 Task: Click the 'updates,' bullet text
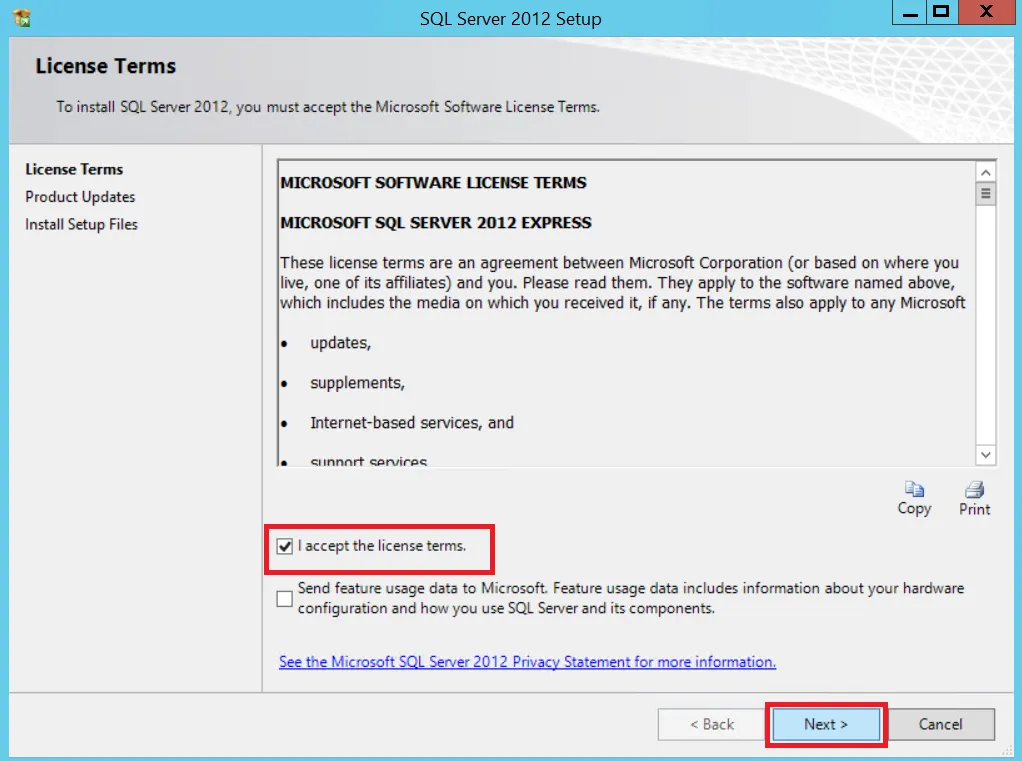click(x=340, y=343)
